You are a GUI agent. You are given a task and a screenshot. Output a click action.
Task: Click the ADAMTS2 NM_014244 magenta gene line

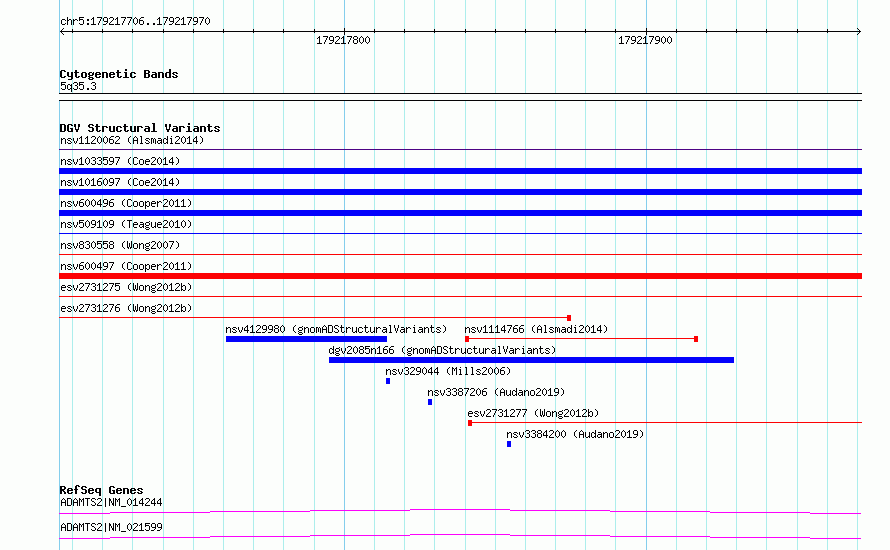460,511
